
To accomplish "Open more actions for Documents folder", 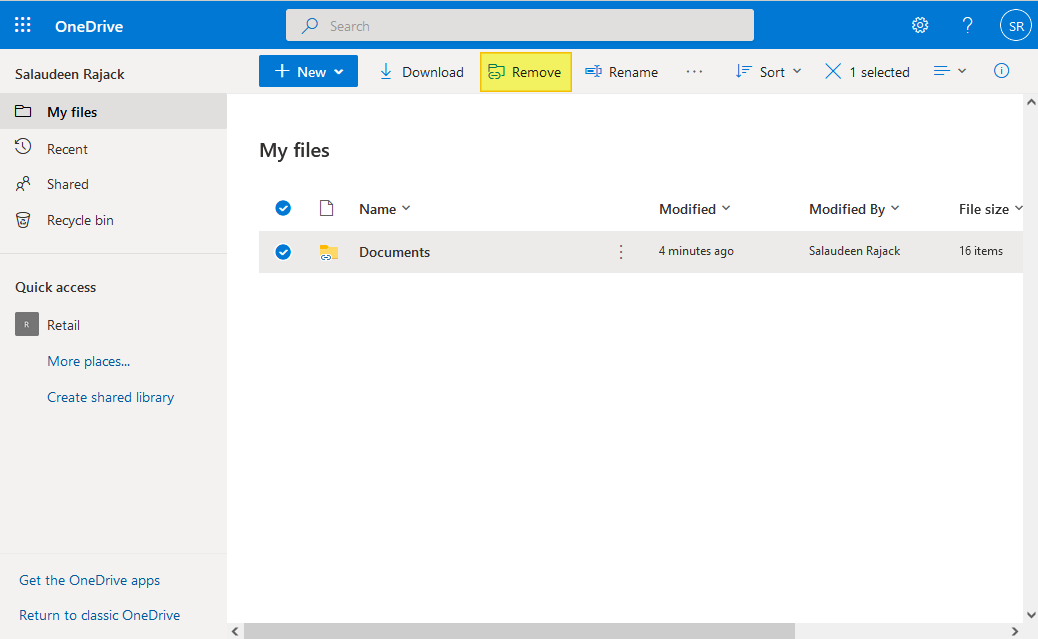I will (x=621, y=251).
